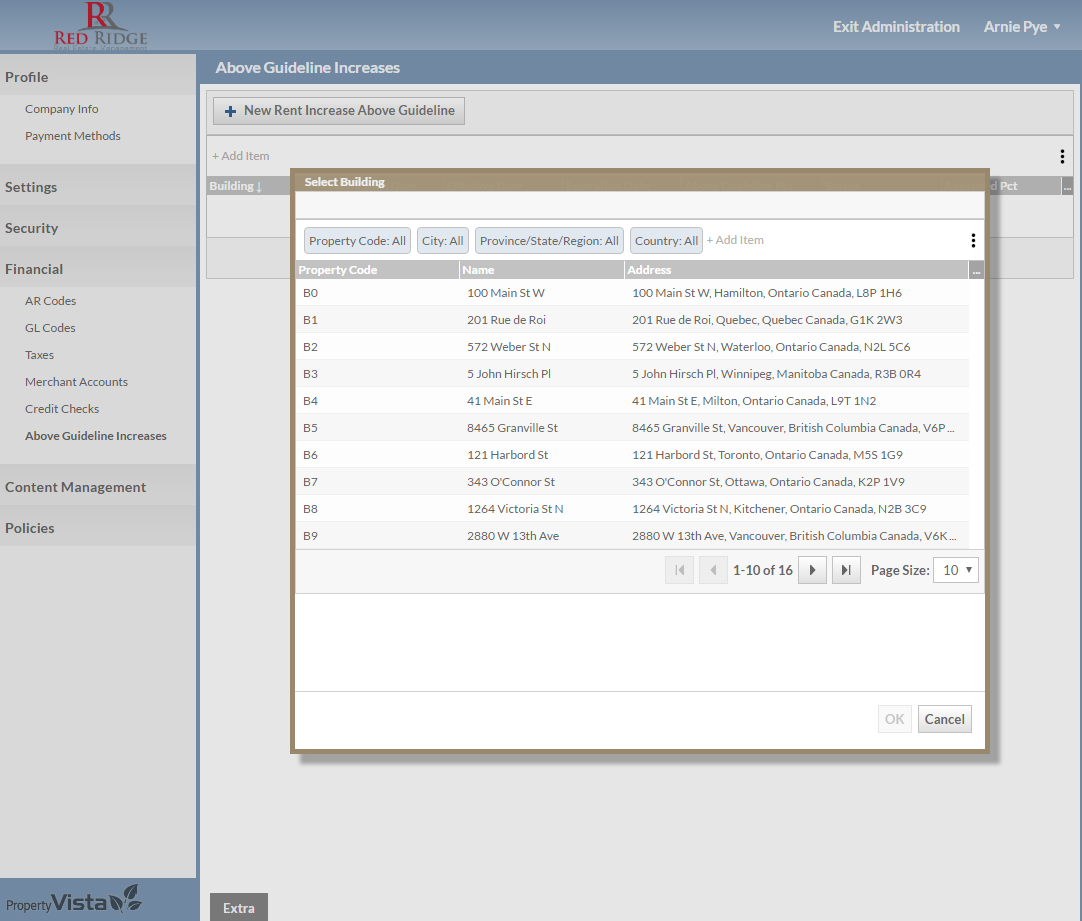
Task: Click the Extra tab at bottom
Action: 238,908
